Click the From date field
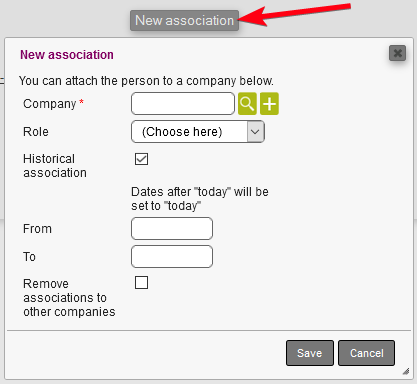 tap(172, 229)
